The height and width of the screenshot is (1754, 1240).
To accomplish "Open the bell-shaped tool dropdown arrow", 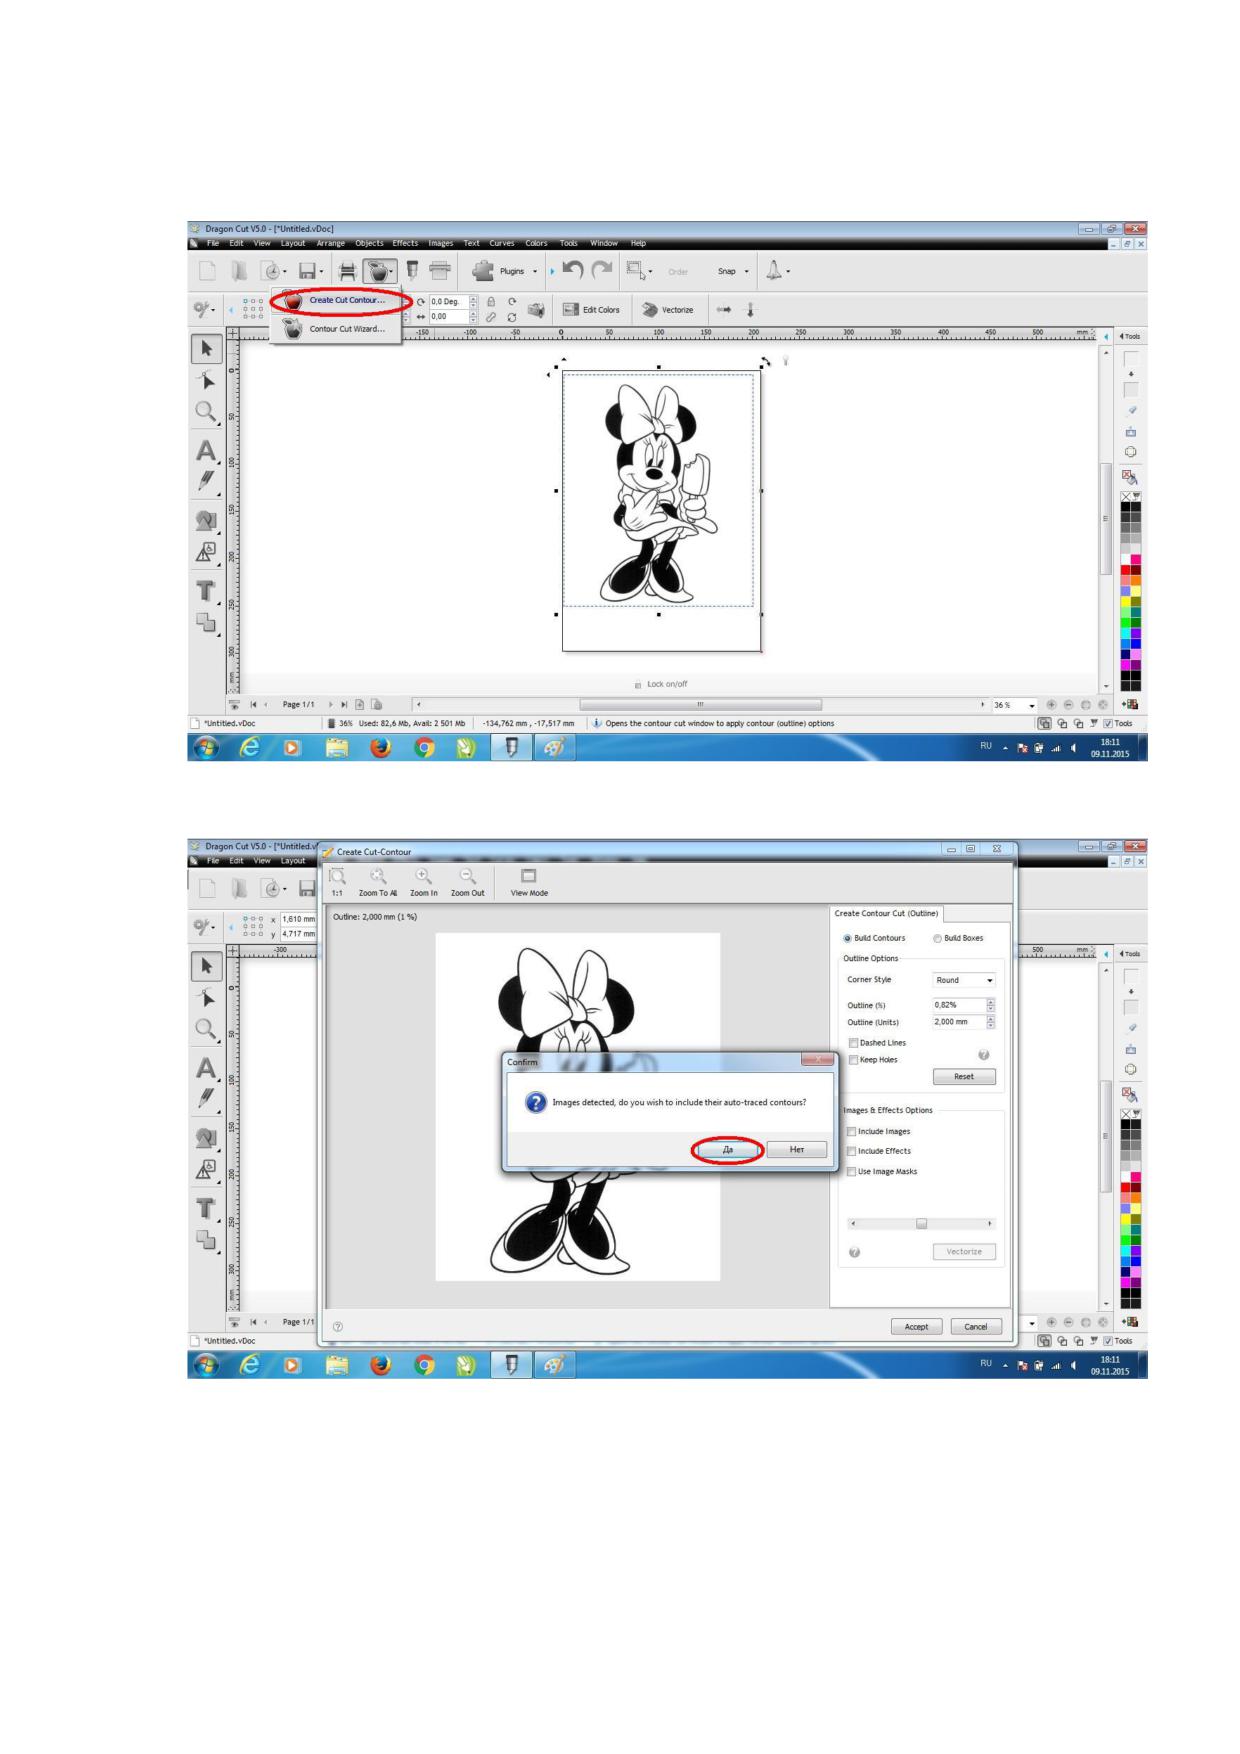I will [x=788, y=271].
